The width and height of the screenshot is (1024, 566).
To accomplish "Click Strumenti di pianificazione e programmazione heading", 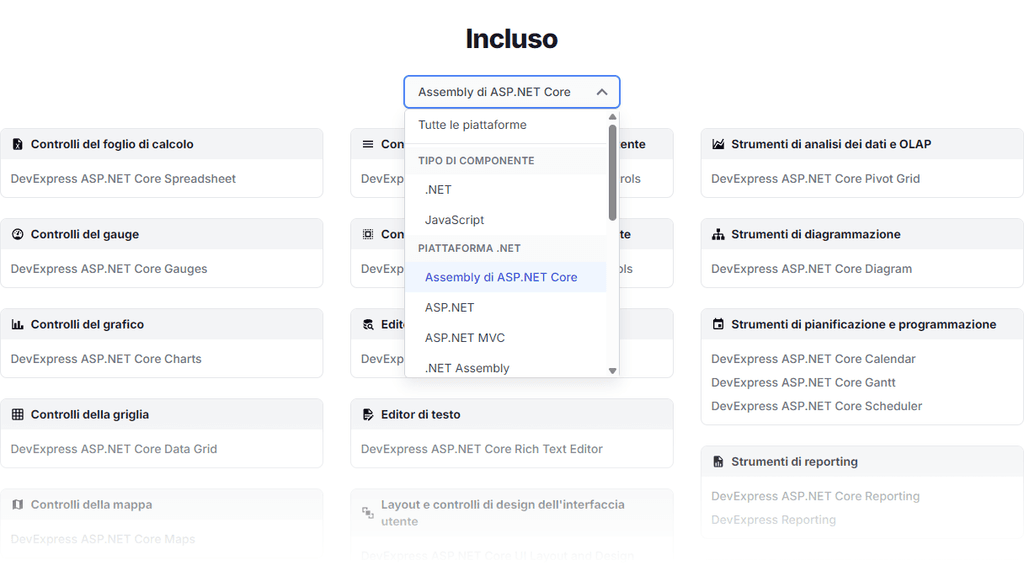I will (863, 324).
